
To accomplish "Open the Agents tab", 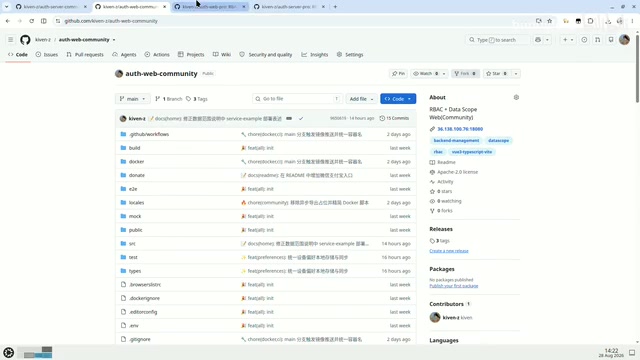I will click(124, 54).
